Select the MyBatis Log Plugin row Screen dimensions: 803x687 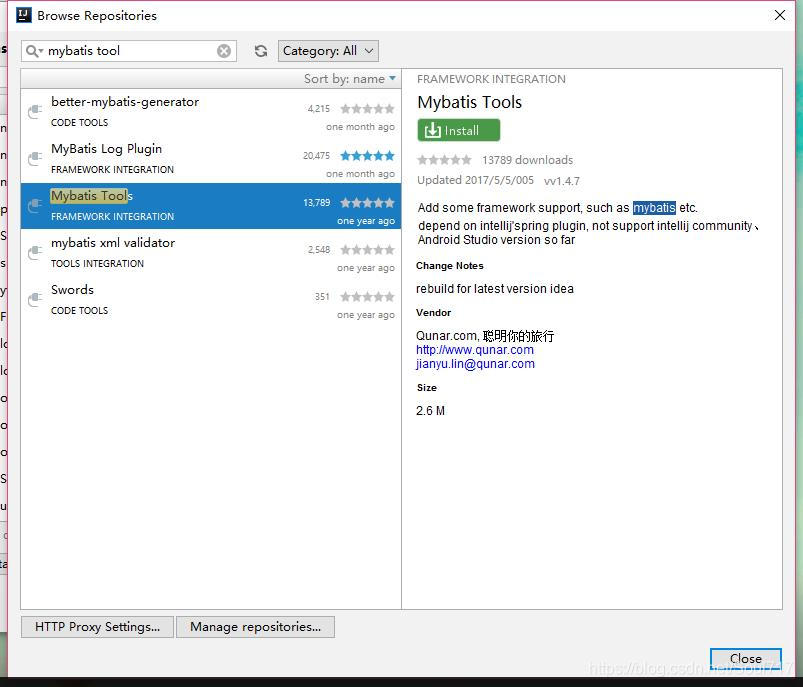[210, 159]
